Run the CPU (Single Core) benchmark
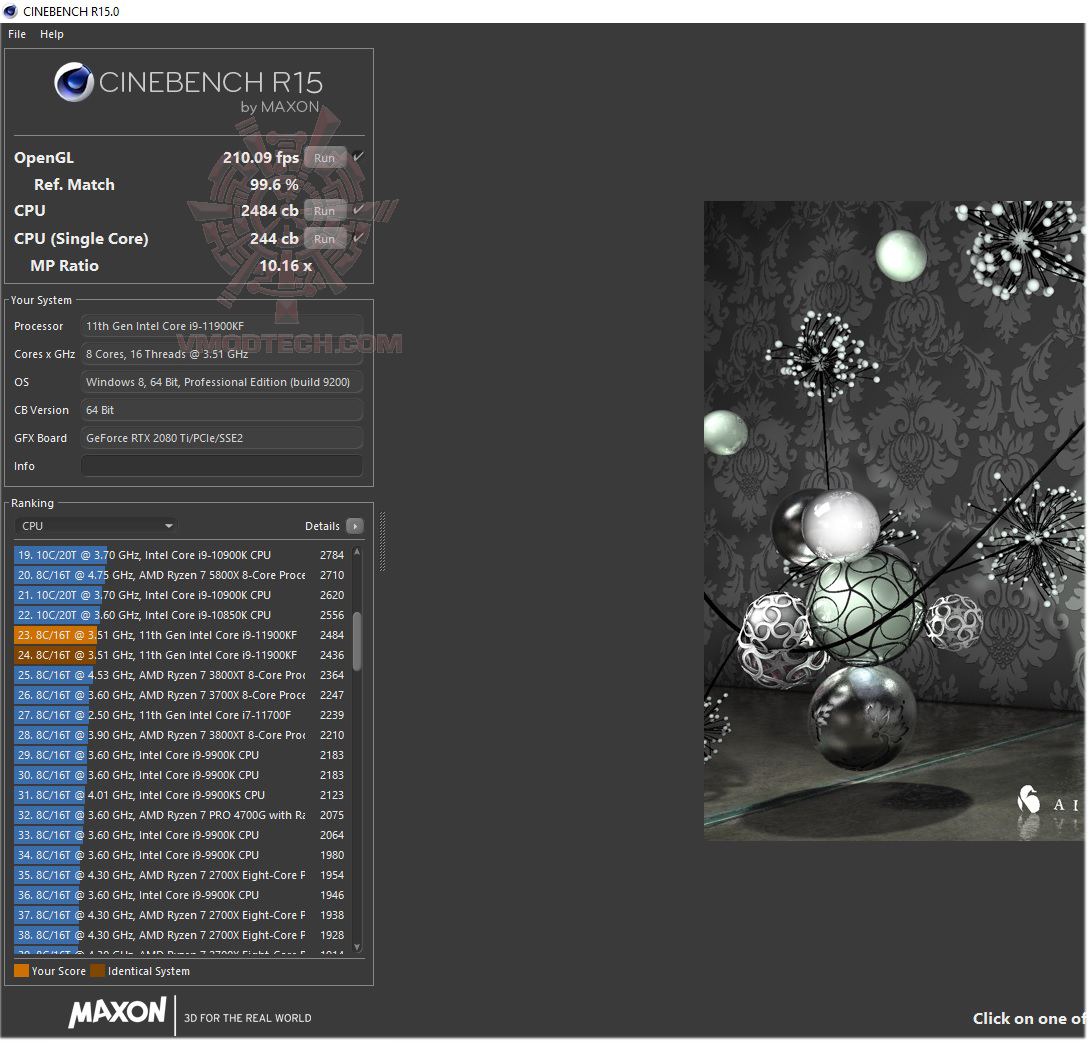Viewport: 1088px width, 1041px height. point(324,238)
